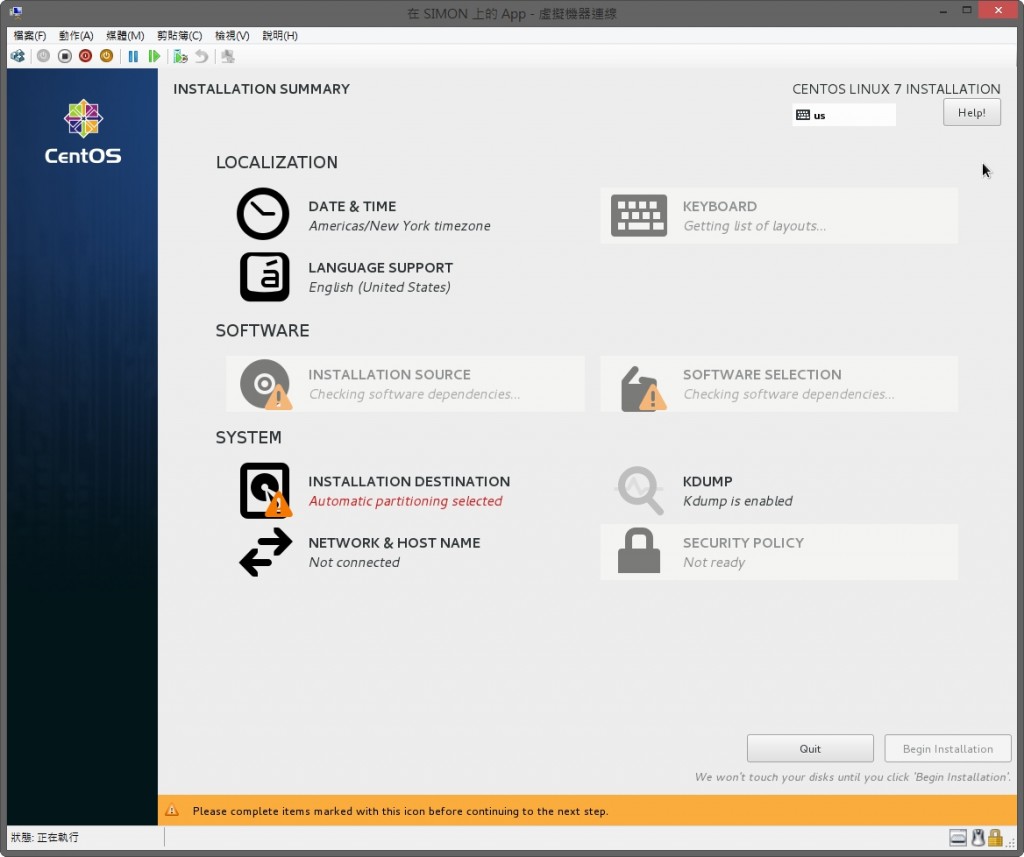Viewport: 1024px width, 857px height.
Task: Send Ctrl+Alt+Delete with the first toolbar icon
Action: click(18, 56)
